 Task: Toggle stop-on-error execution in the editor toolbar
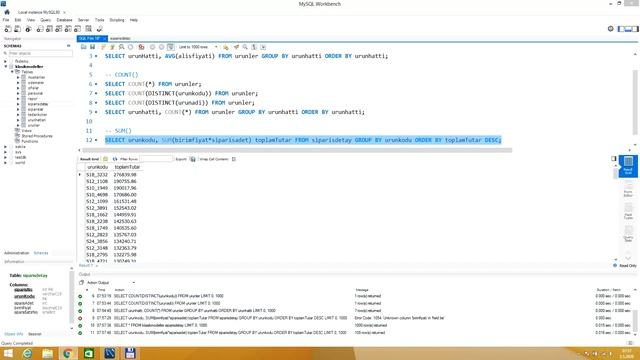click(141, 47)
